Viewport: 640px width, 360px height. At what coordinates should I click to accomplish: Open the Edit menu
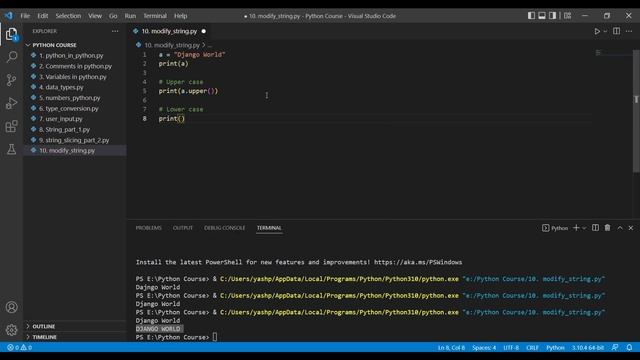[x=42, y=16]
